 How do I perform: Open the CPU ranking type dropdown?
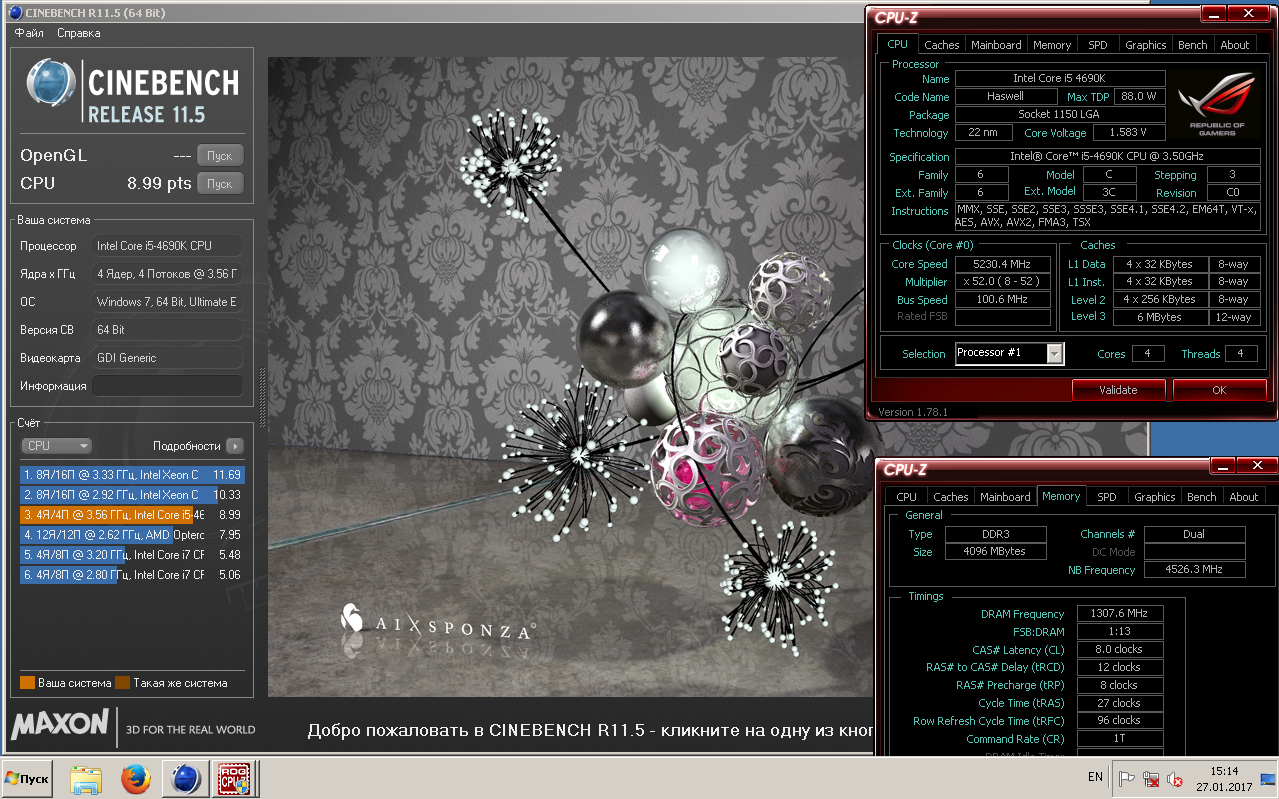(56, 446)
